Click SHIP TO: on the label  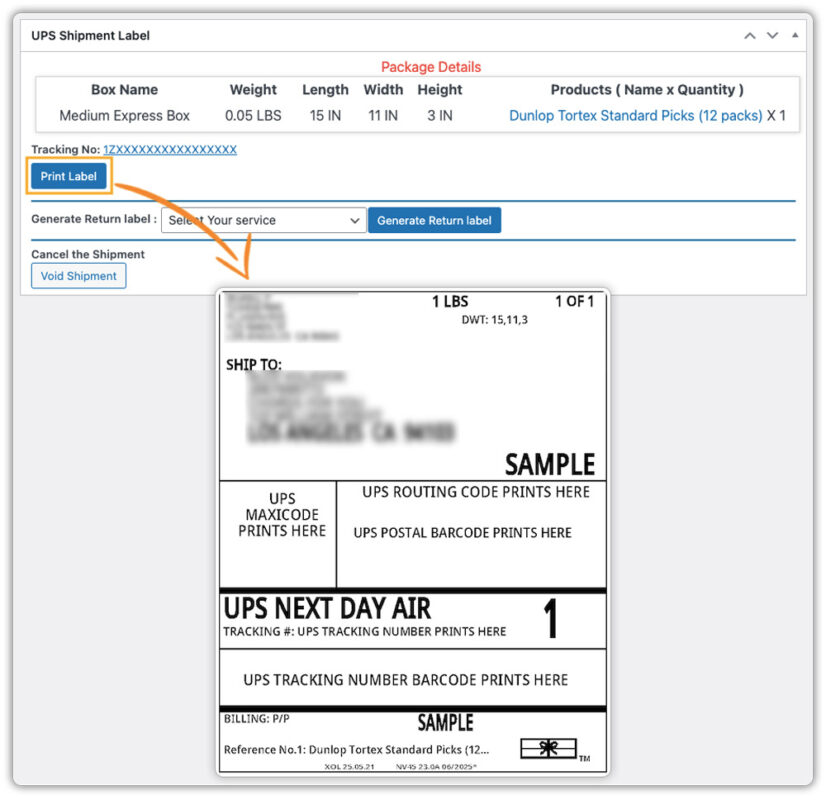254,364
